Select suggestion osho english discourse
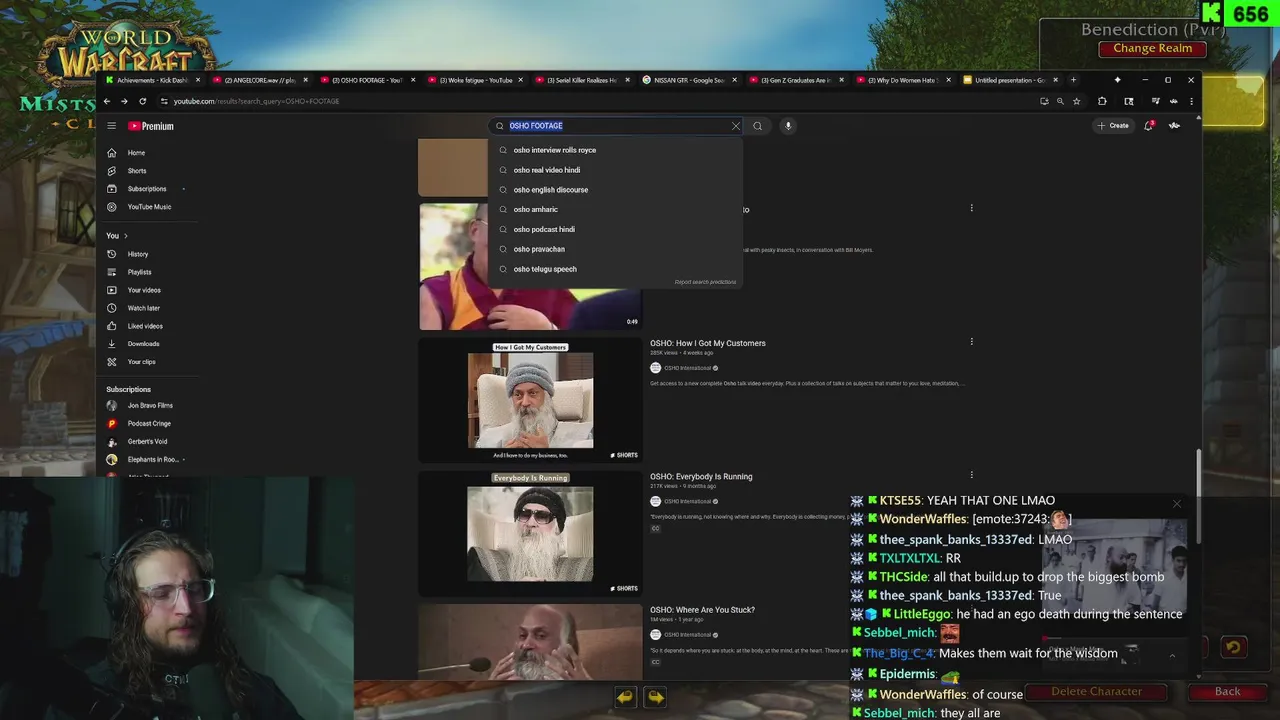 pos(615,190)
